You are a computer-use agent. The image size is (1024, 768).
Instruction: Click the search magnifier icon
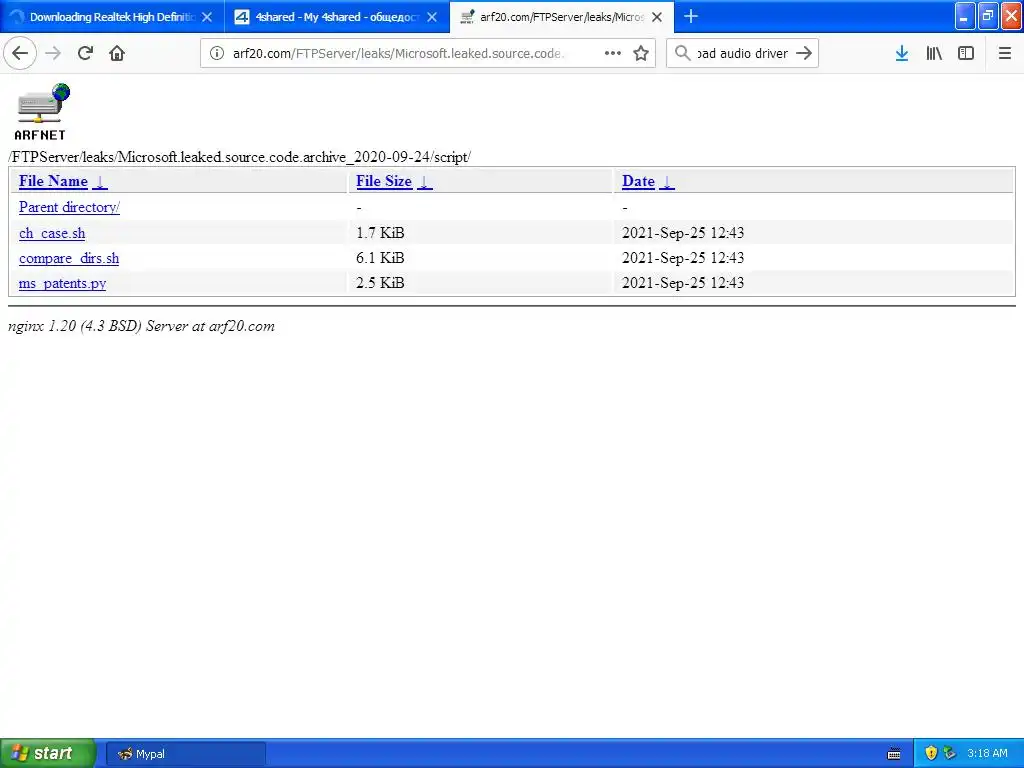click(x=682, y=54)
